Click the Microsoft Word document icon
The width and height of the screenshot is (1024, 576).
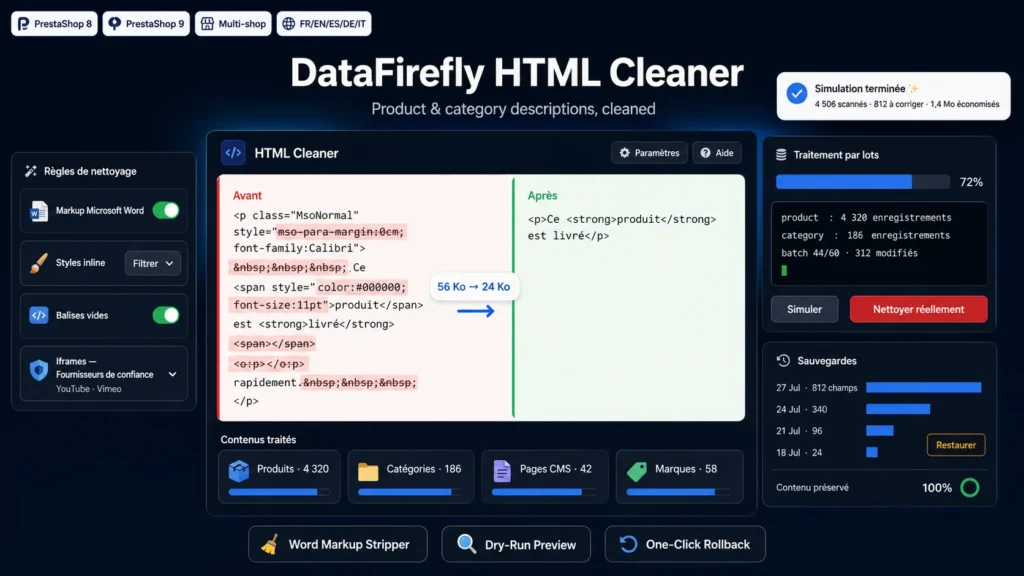tap(39, 211)
